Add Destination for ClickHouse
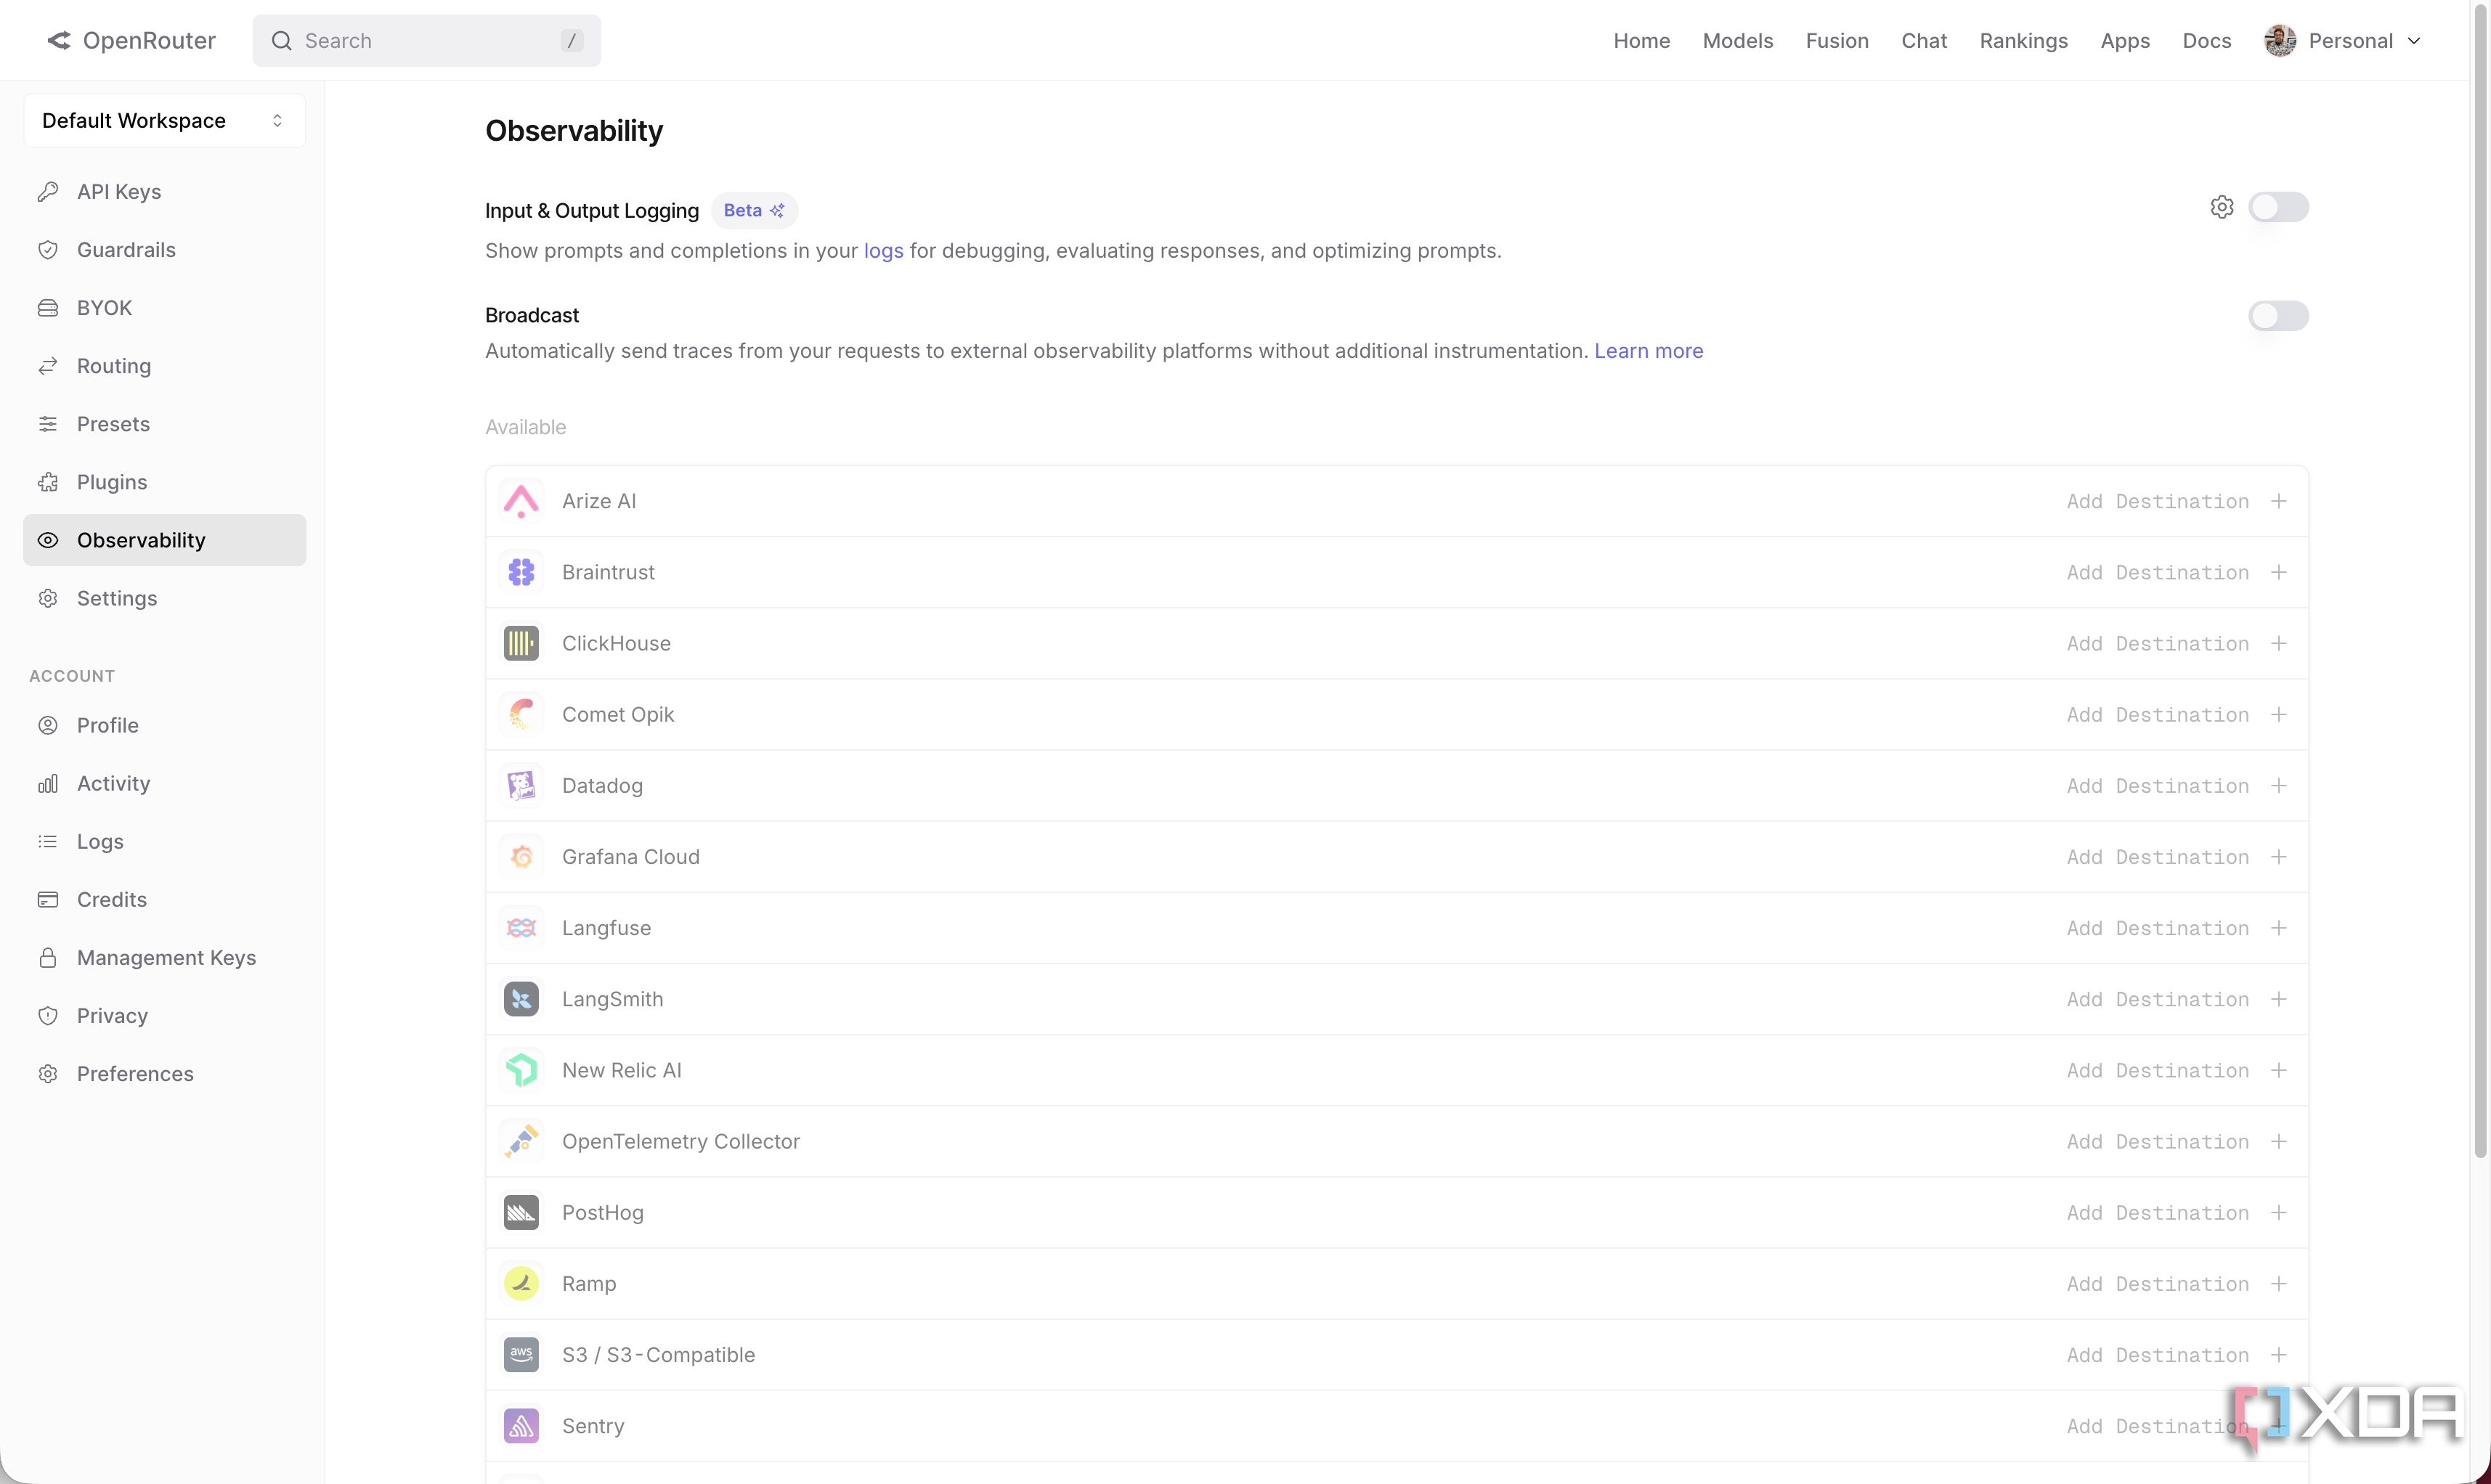The height and width of the screenshot is (1484, 2491). click(2177, 643)
